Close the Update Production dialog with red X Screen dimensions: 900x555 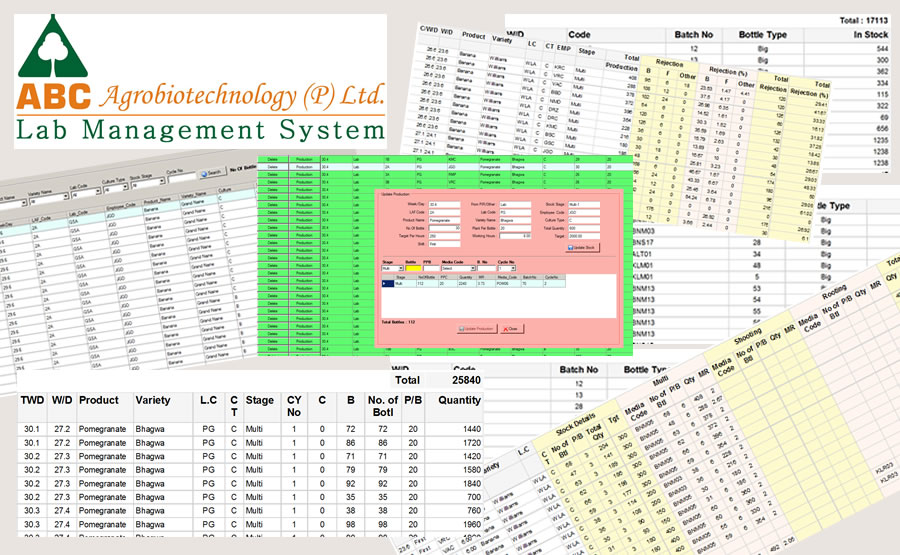pos(512,329)
